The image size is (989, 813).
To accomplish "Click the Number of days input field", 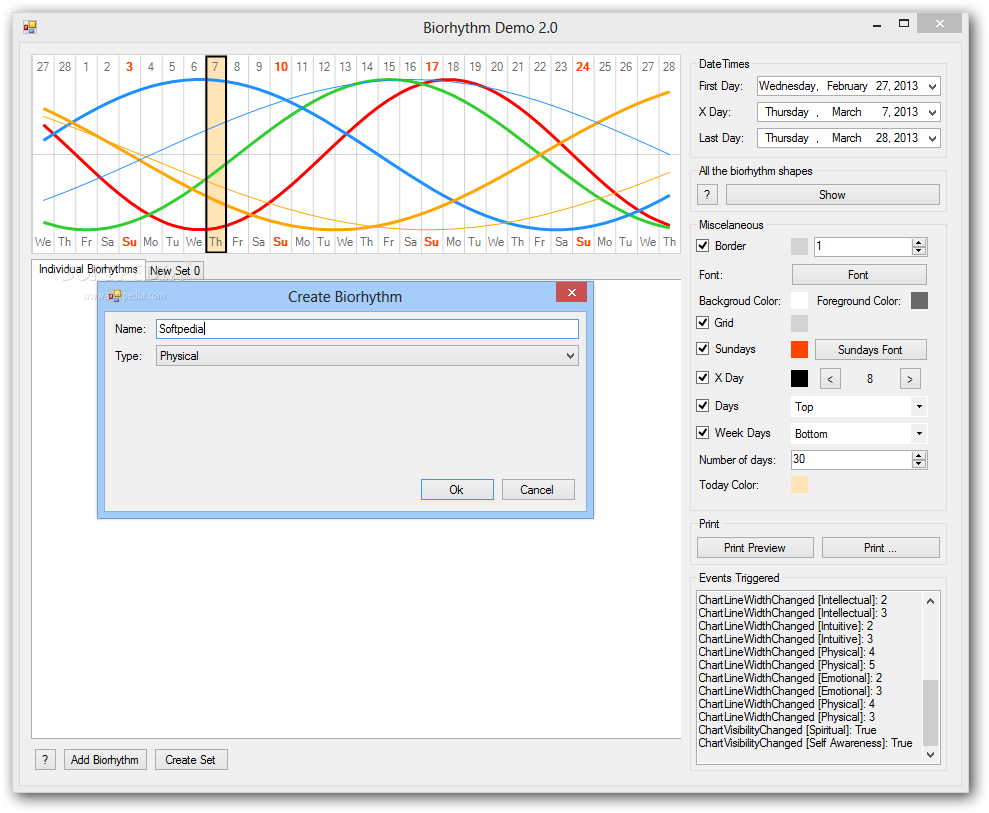I will tap(851, 460).
